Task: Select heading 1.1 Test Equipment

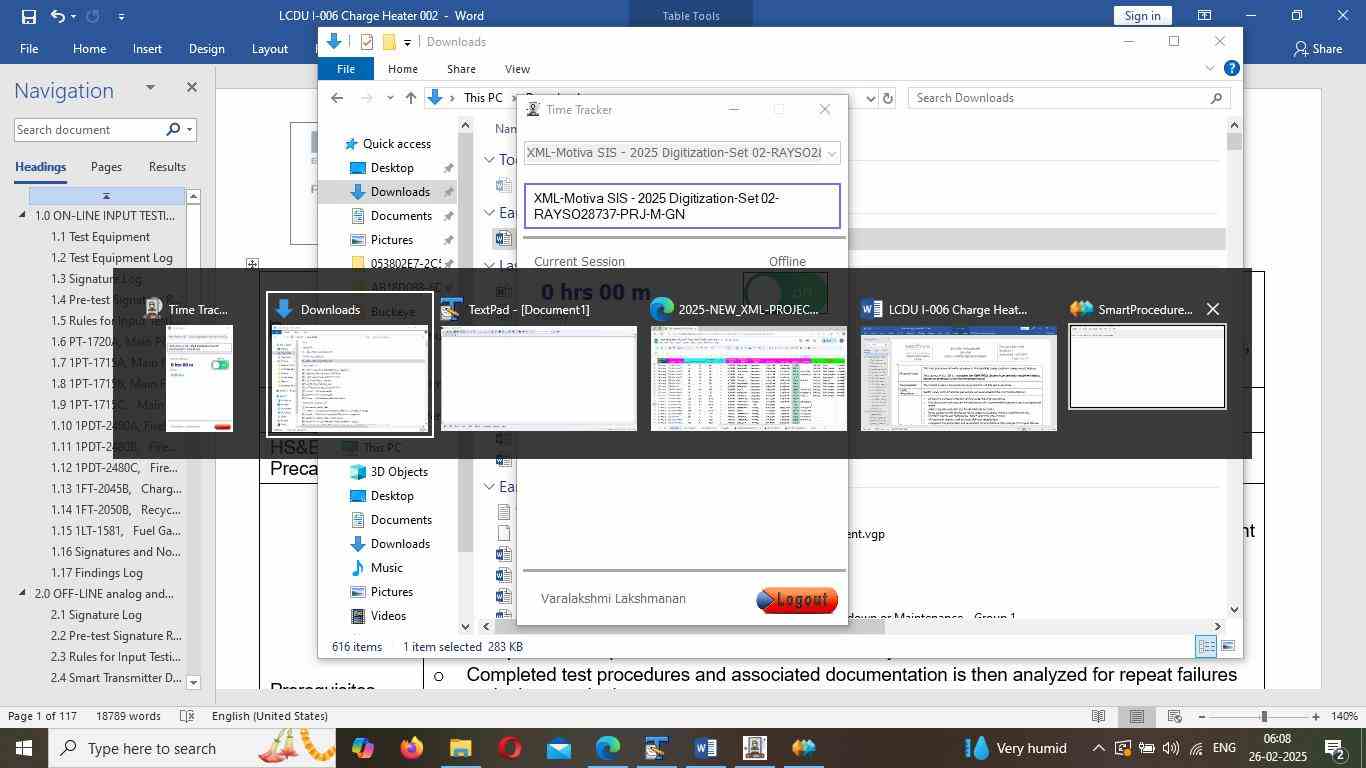Action: click(x=101, y=237)
